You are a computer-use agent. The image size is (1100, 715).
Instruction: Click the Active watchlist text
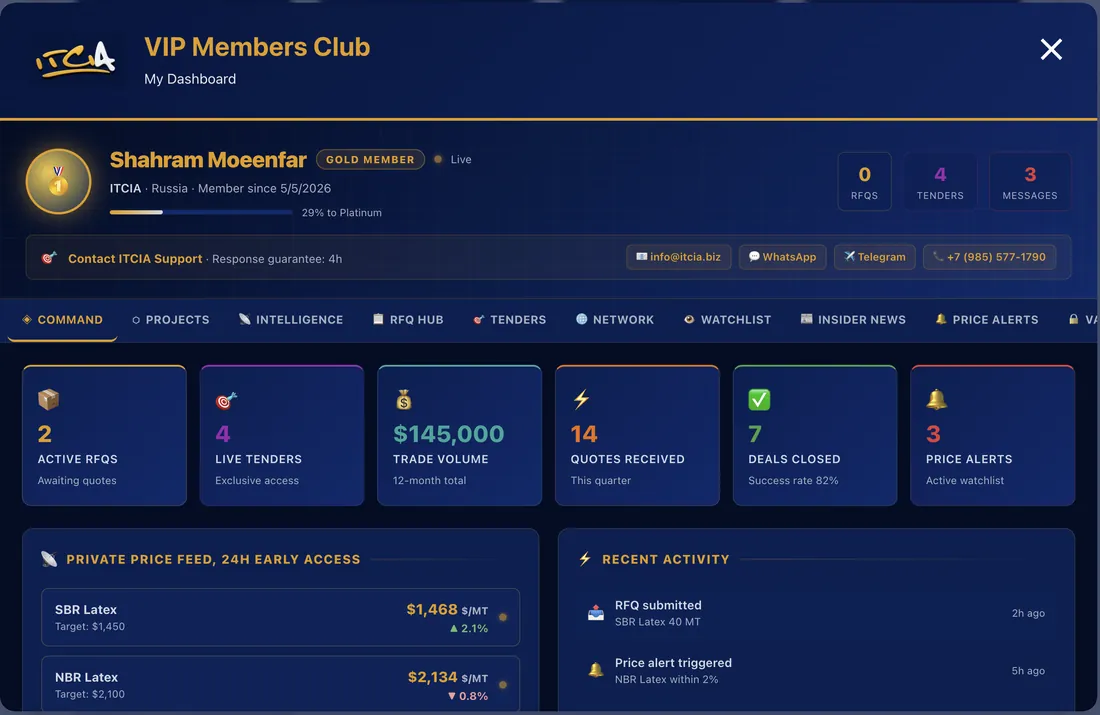pos(965,481)
